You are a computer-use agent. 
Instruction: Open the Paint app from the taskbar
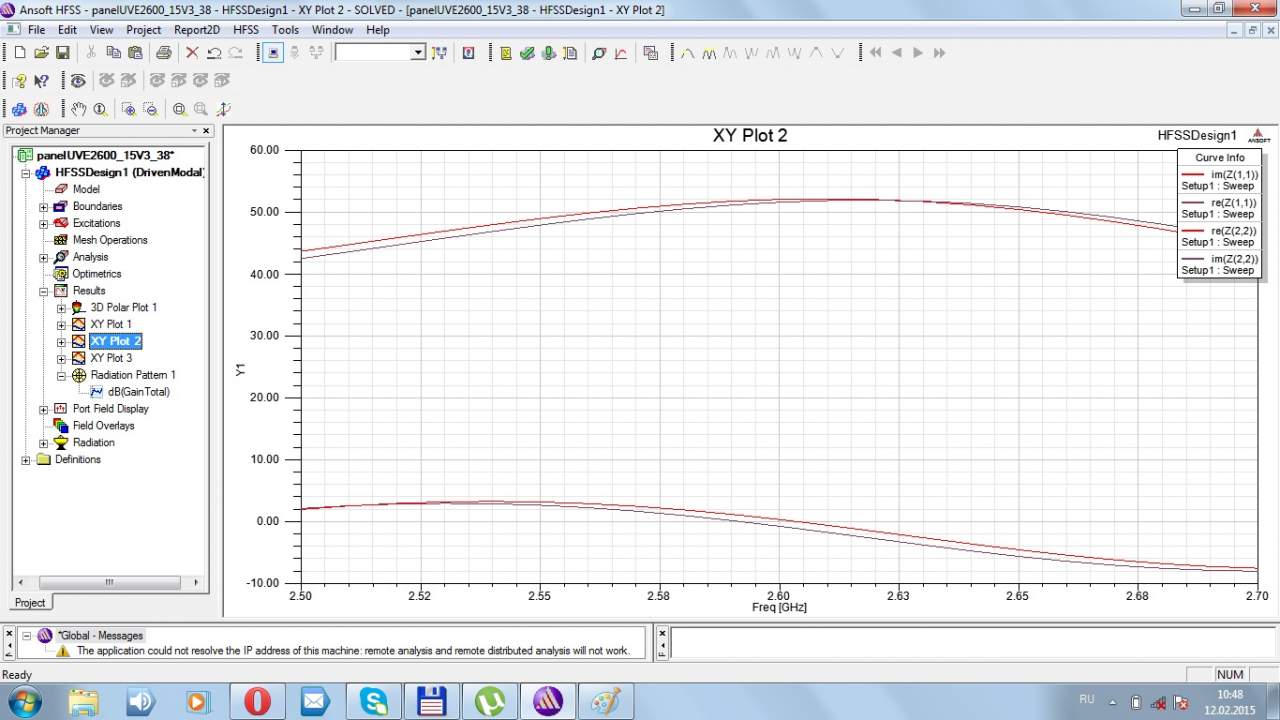tap(606, 701)
